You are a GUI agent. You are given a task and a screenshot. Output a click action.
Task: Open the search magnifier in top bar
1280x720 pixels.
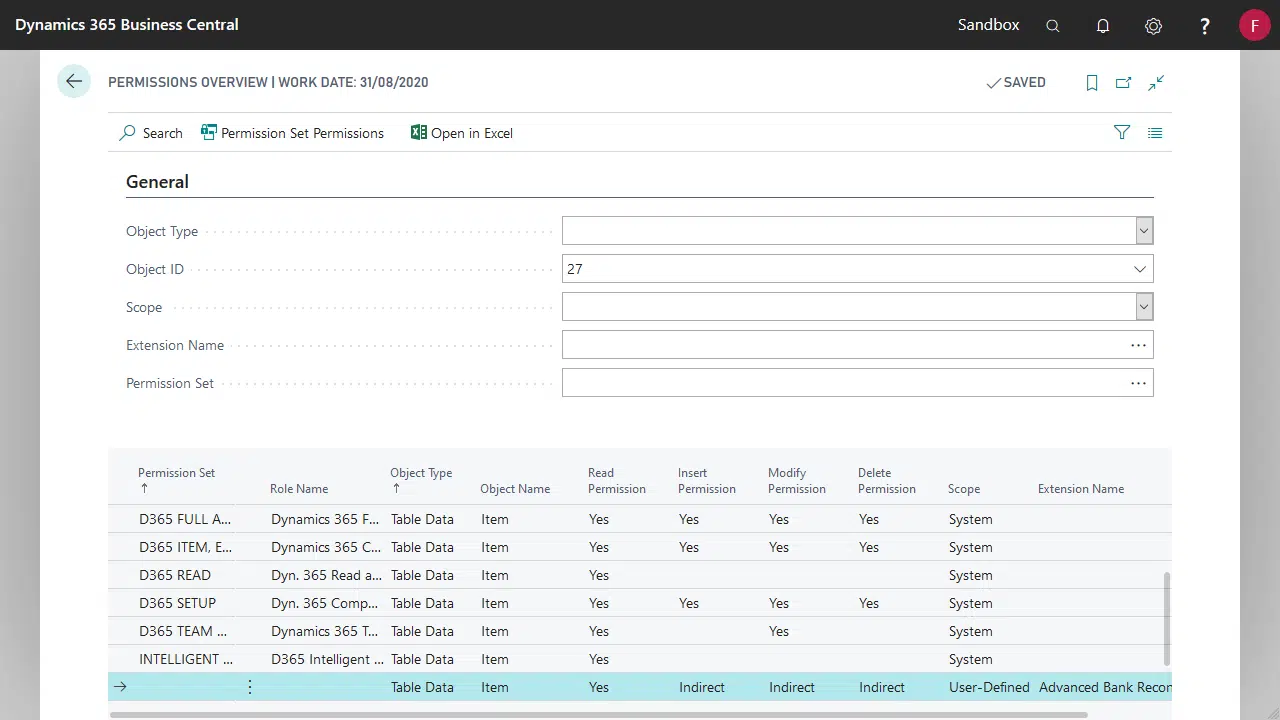1052,26
